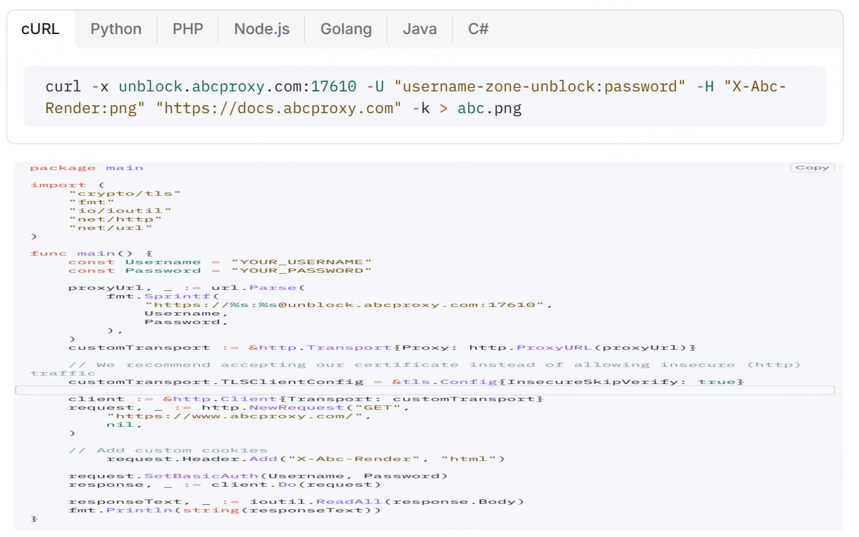Image resolution: width=859 pixels, height=537 pixels.
Task: Click the 'request.Header.Add("X-Abc-Render"' line
Action: [306, 459]
